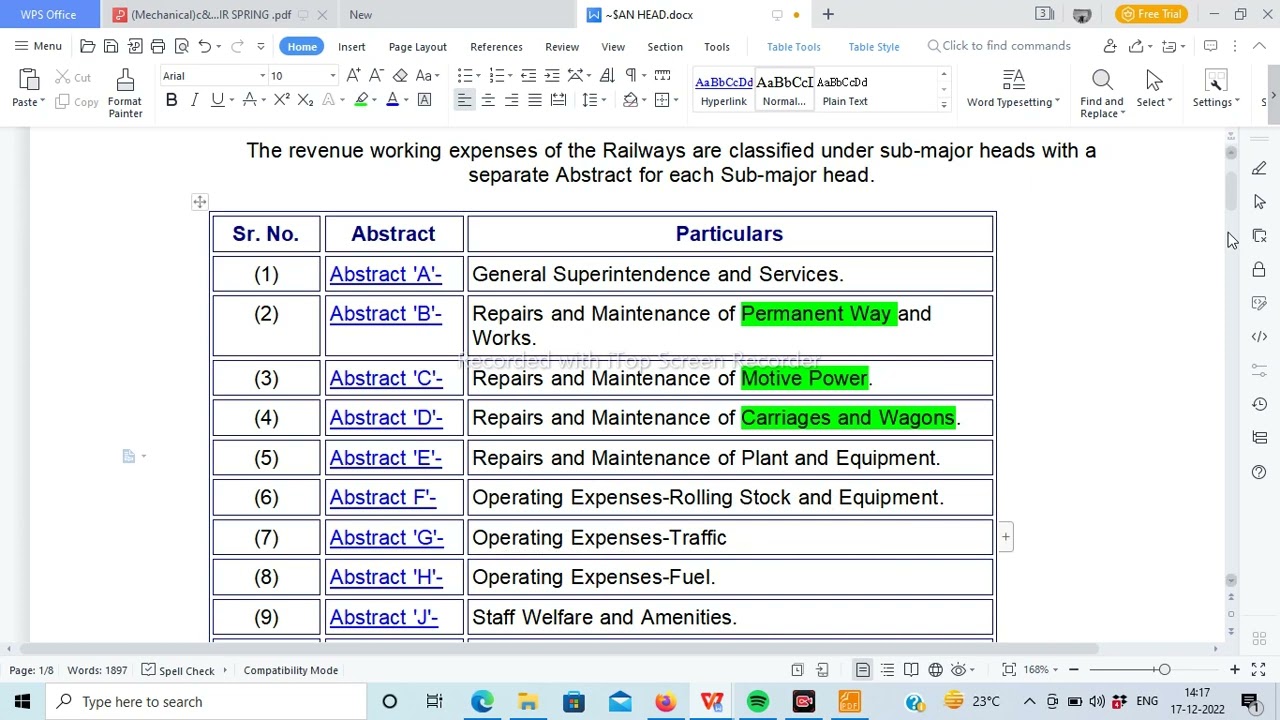Open the font name Arial dropdown
Image resolution: width=1280 pixels, height=720 pixels.
coord(263,76)
